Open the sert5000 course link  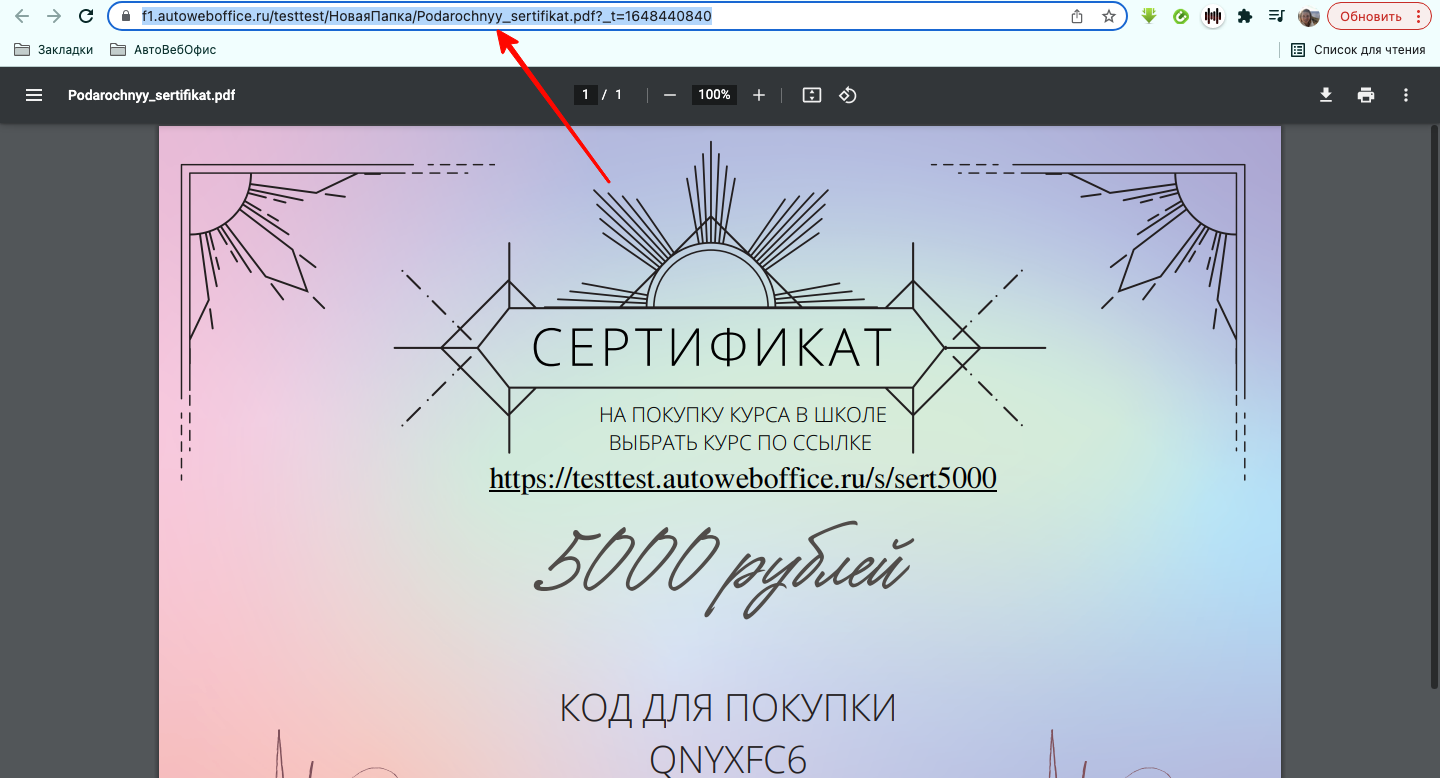[x=742, y=479]
